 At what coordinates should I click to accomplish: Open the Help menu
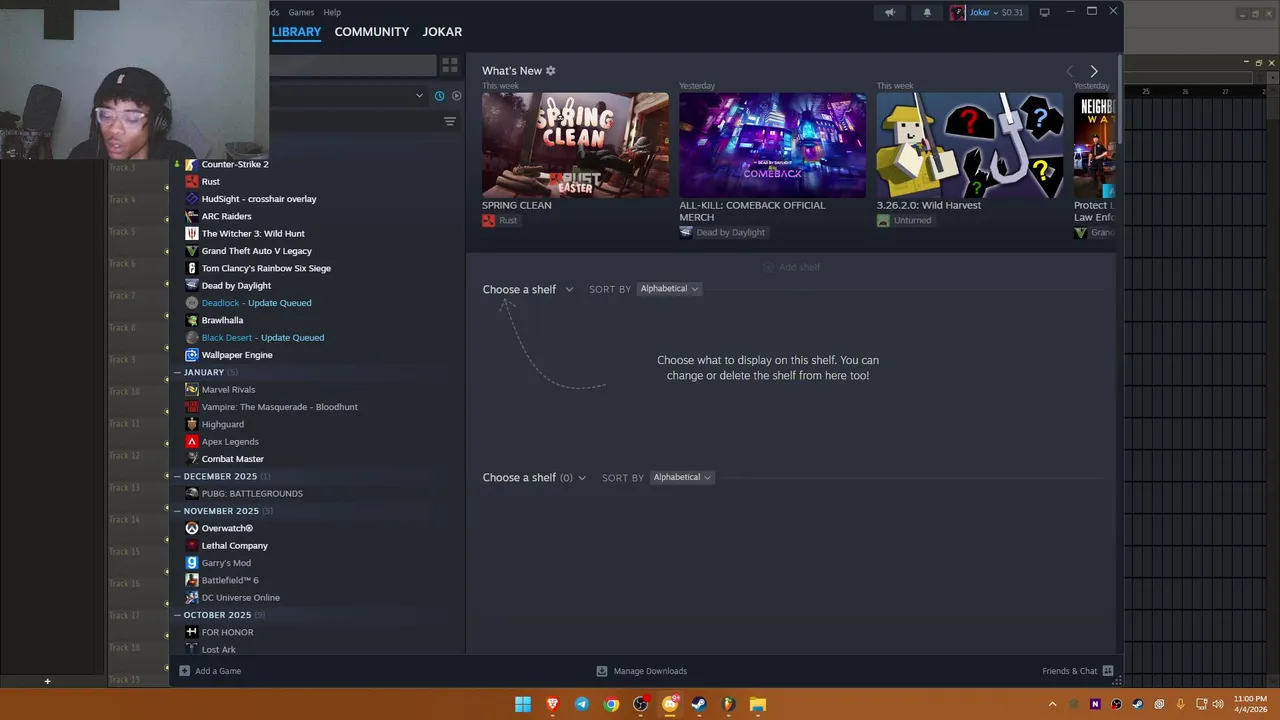[332, 12]
